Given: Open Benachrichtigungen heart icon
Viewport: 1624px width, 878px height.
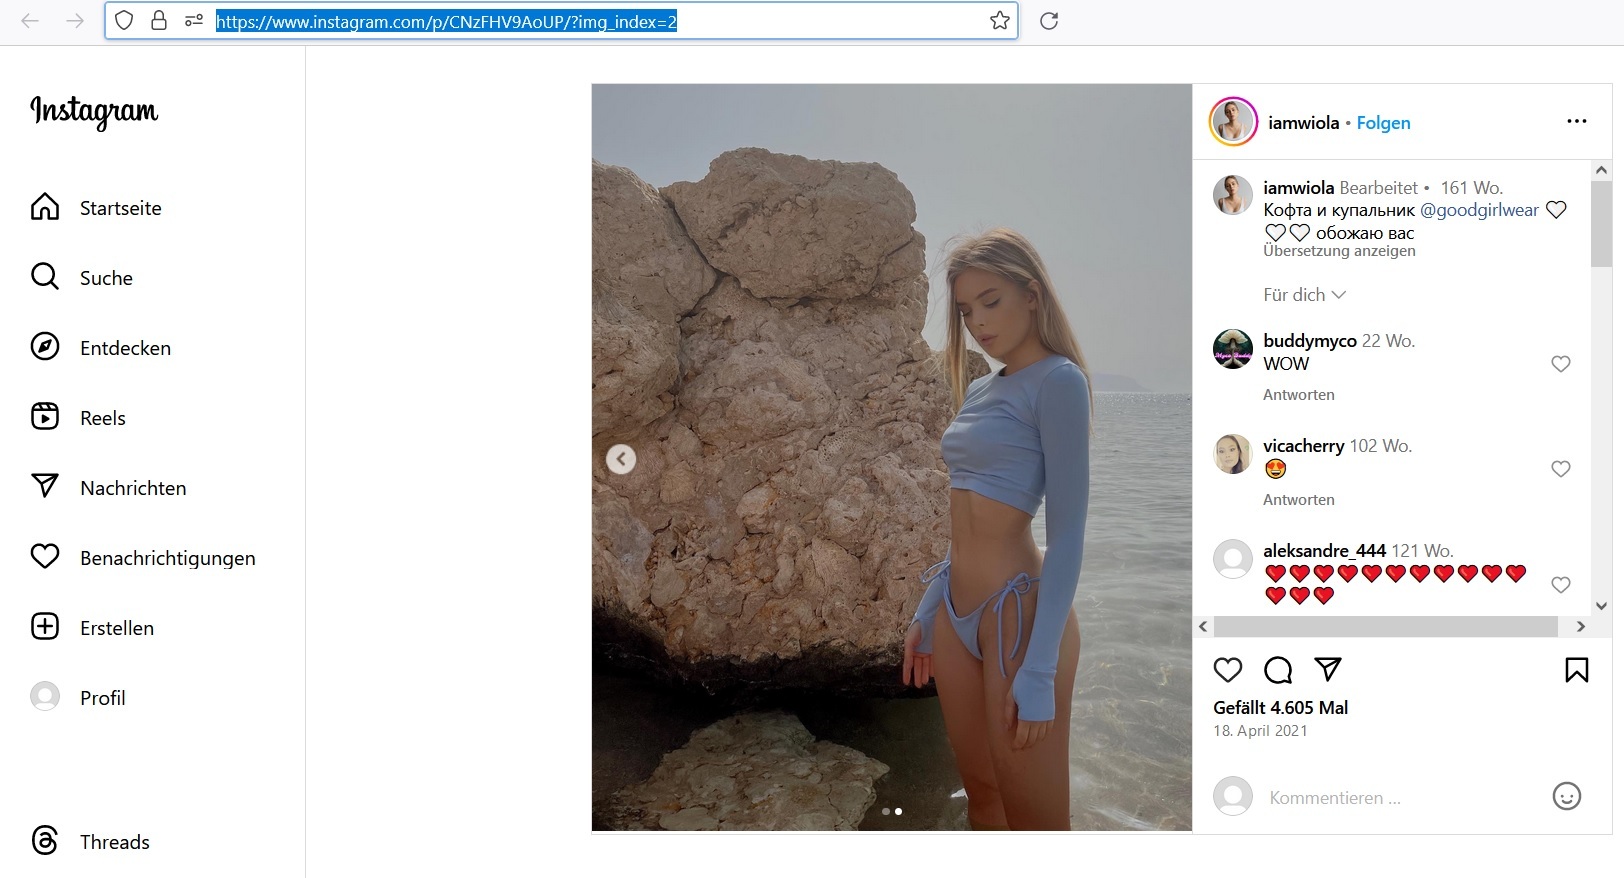Looking at the screenshot, I should tap(45, 557).
